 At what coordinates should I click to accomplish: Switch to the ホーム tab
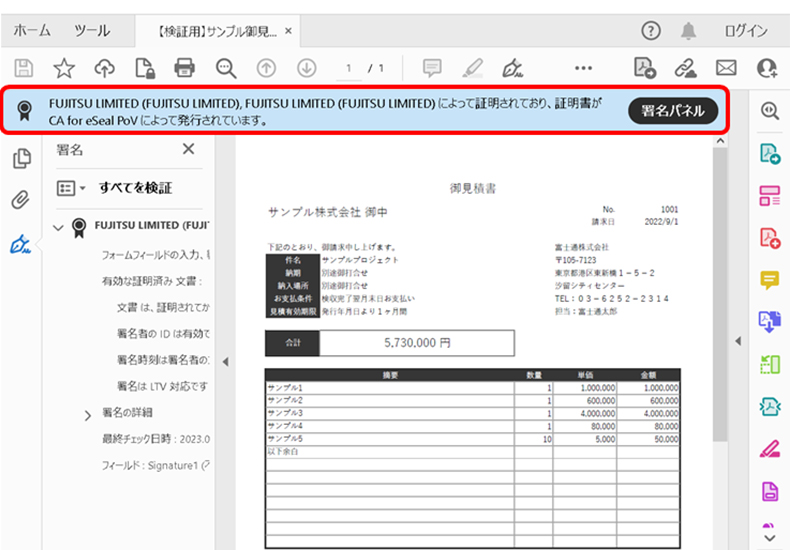click(32, 31)
